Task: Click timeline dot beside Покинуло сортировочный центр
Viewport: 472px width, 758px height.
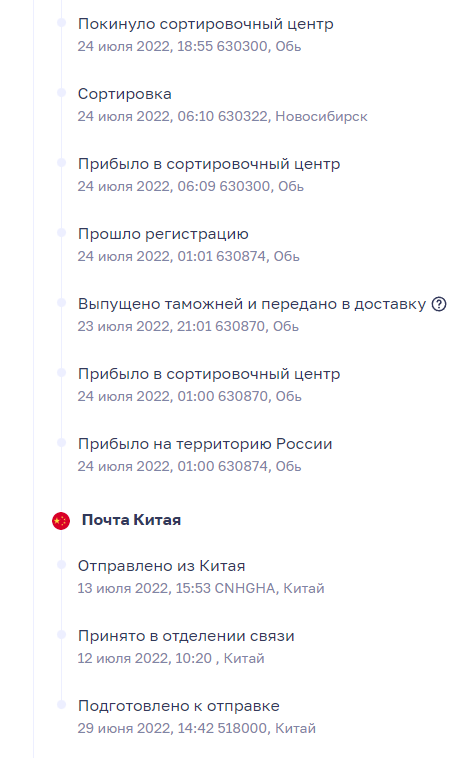Action: pos(61,23)
